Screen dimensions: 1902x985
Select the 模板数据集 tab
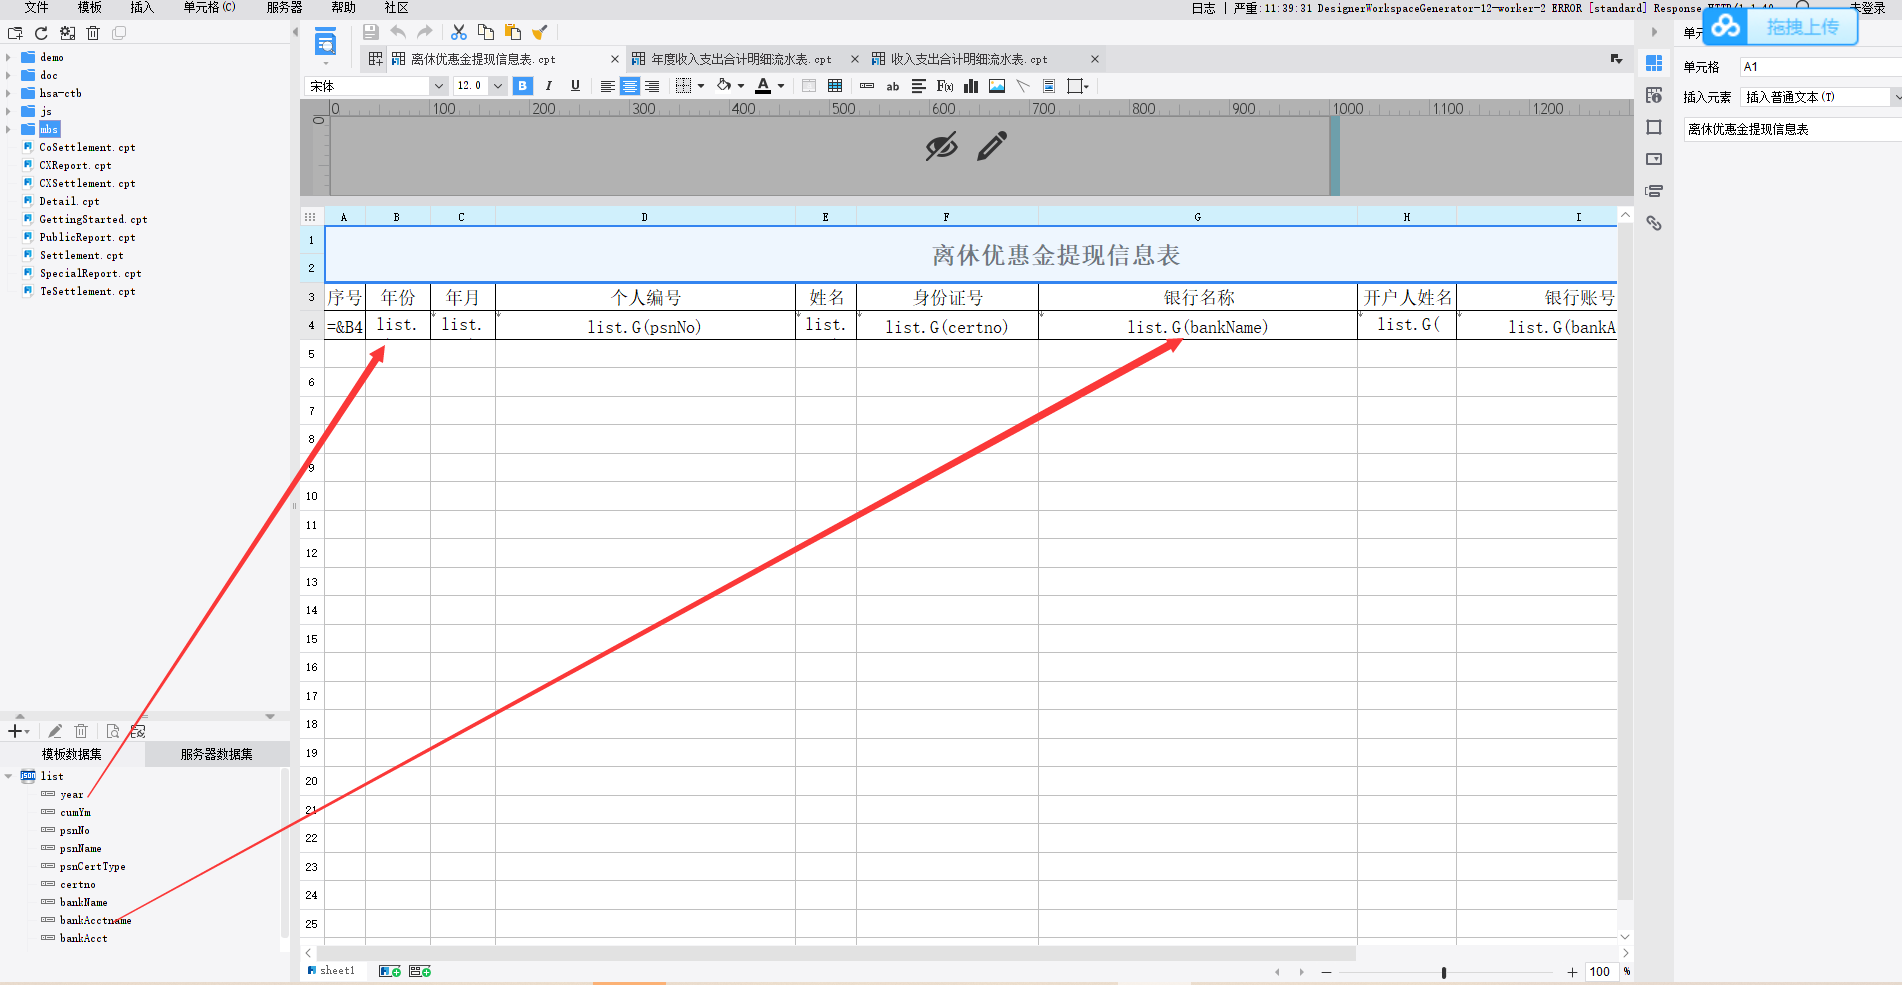(x=72, y=754)
